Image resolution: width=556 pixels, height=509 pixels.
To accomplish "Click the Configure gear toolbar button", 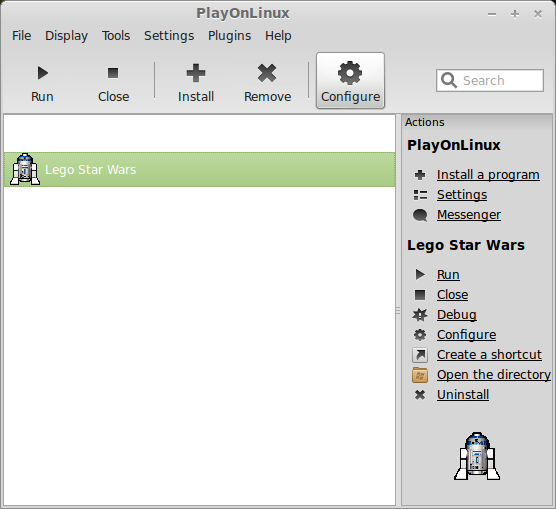I will click(350, 81).
